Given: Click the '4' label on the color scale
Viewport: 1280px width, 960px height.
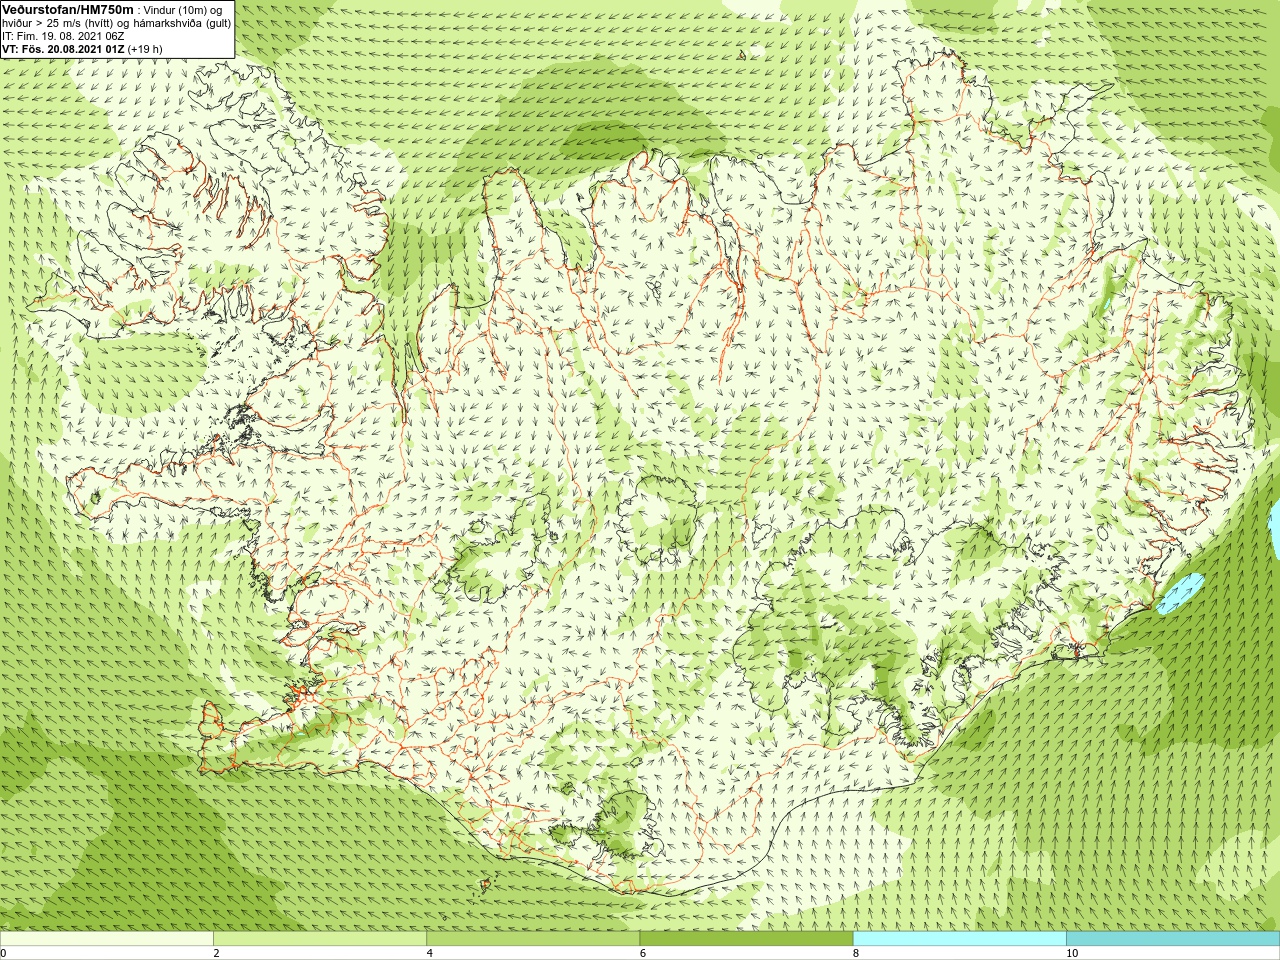Looking at the screenshot, I should [430, 953].
